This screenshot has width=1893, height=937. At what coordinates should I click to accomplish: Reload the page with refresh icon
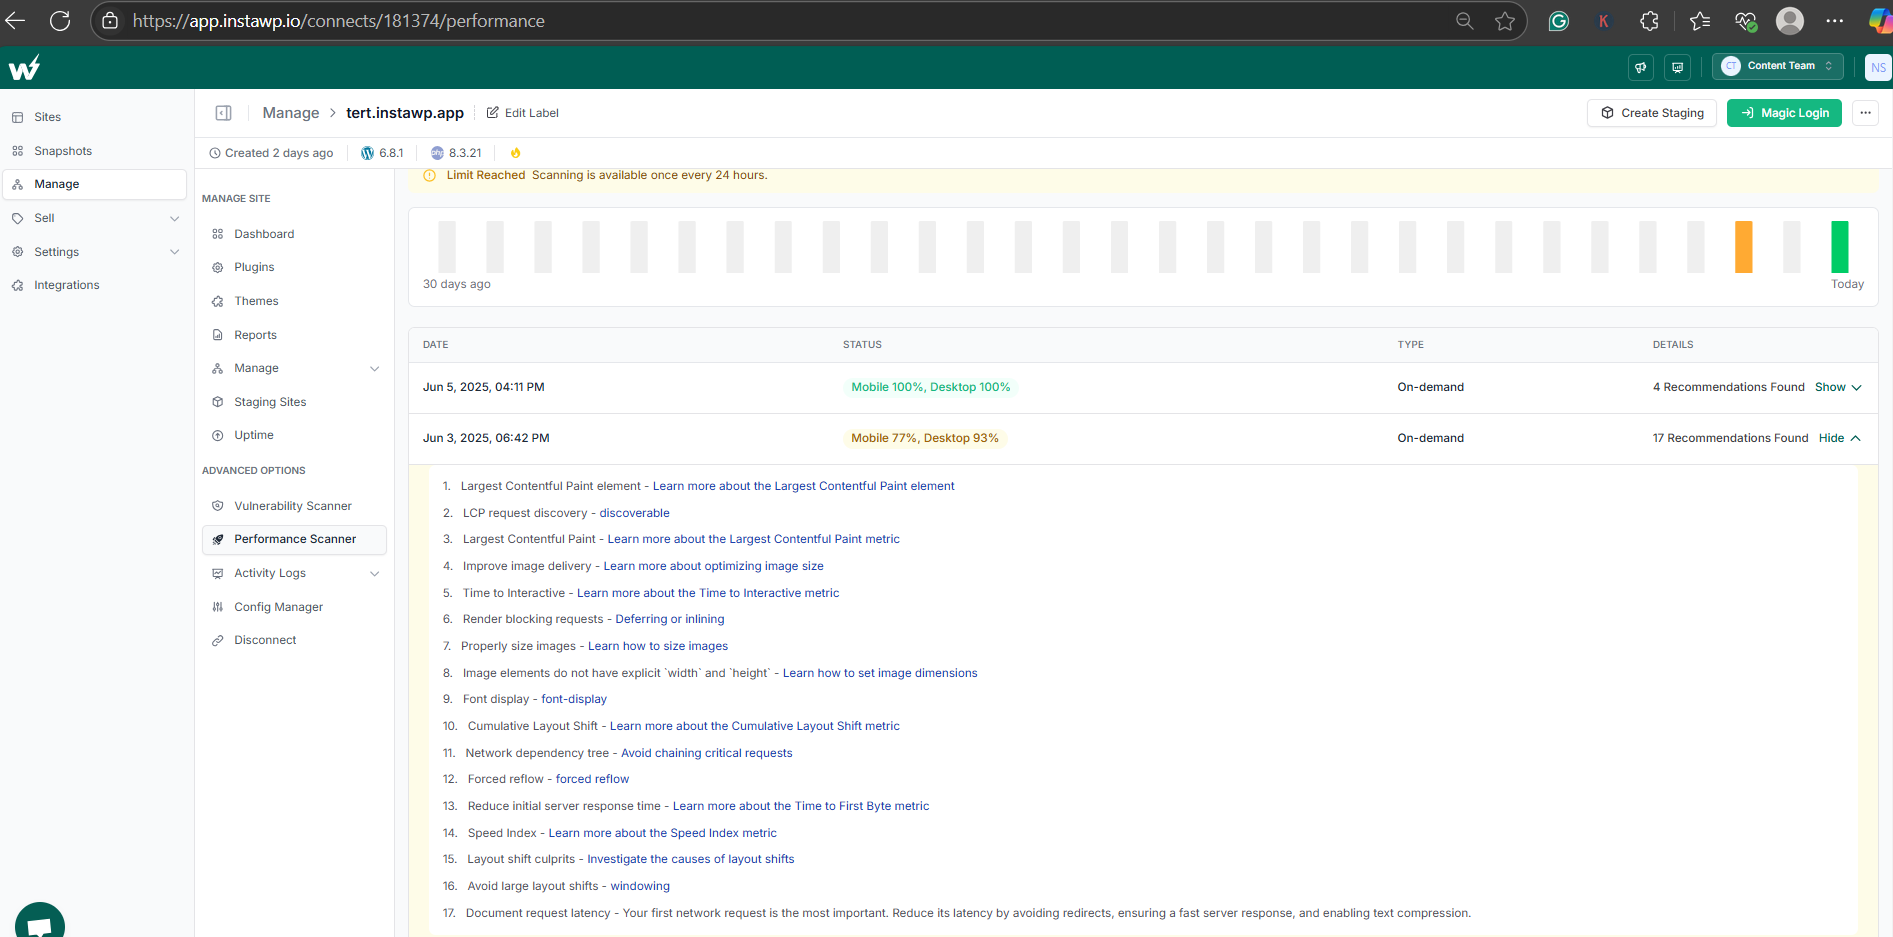(60, 21)
